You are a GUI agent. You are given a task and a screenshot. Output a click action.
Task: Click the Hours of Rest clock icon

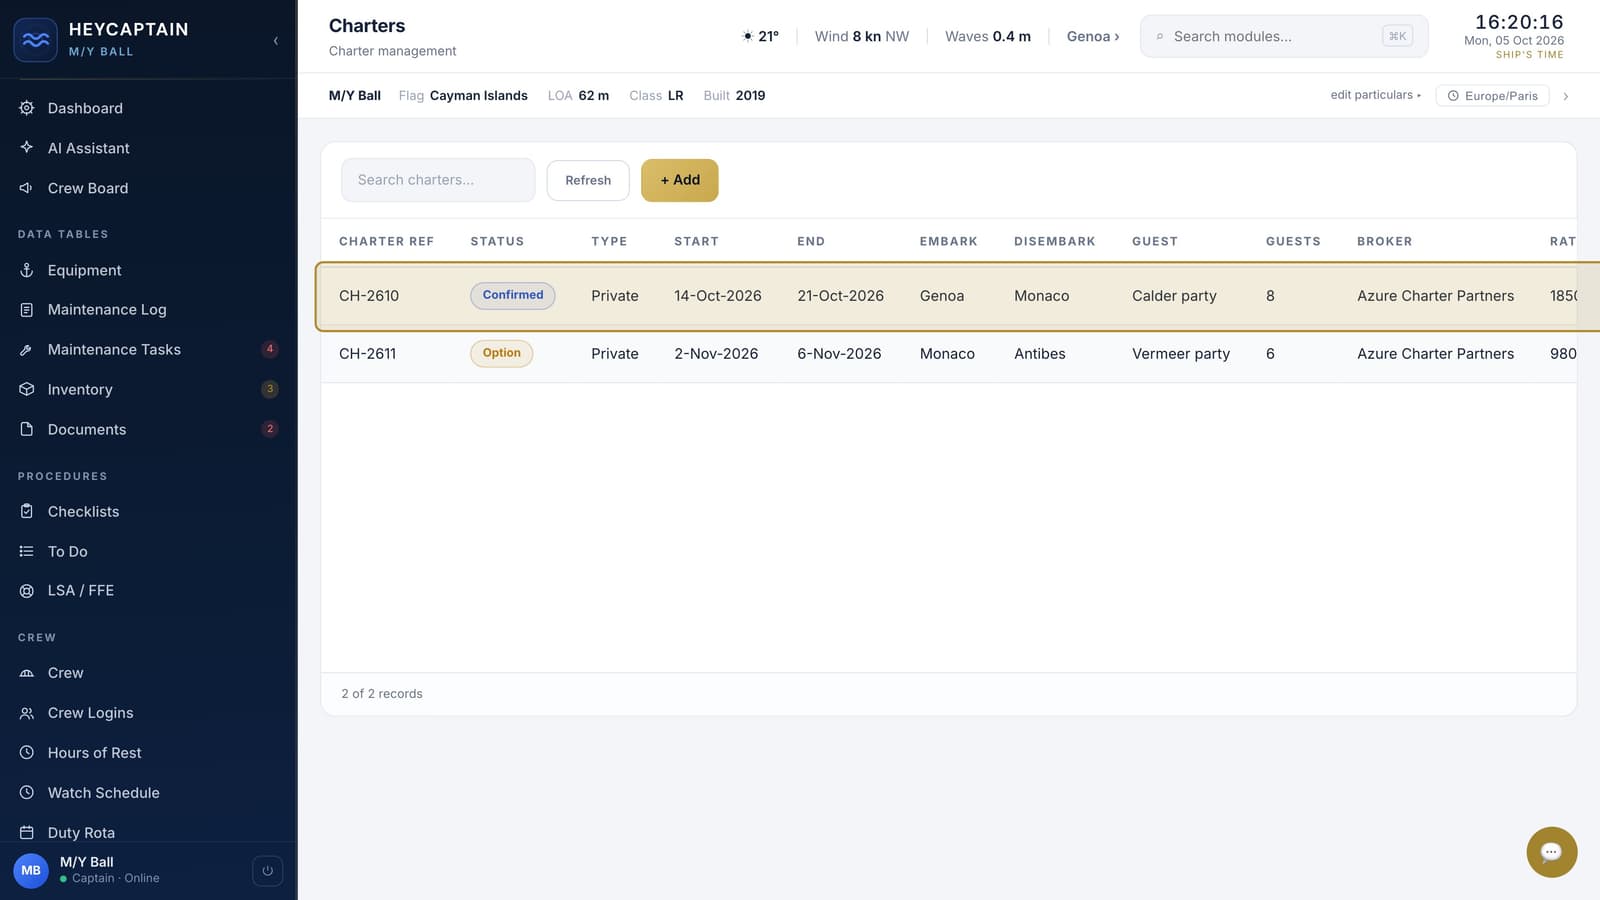point(27,753)
